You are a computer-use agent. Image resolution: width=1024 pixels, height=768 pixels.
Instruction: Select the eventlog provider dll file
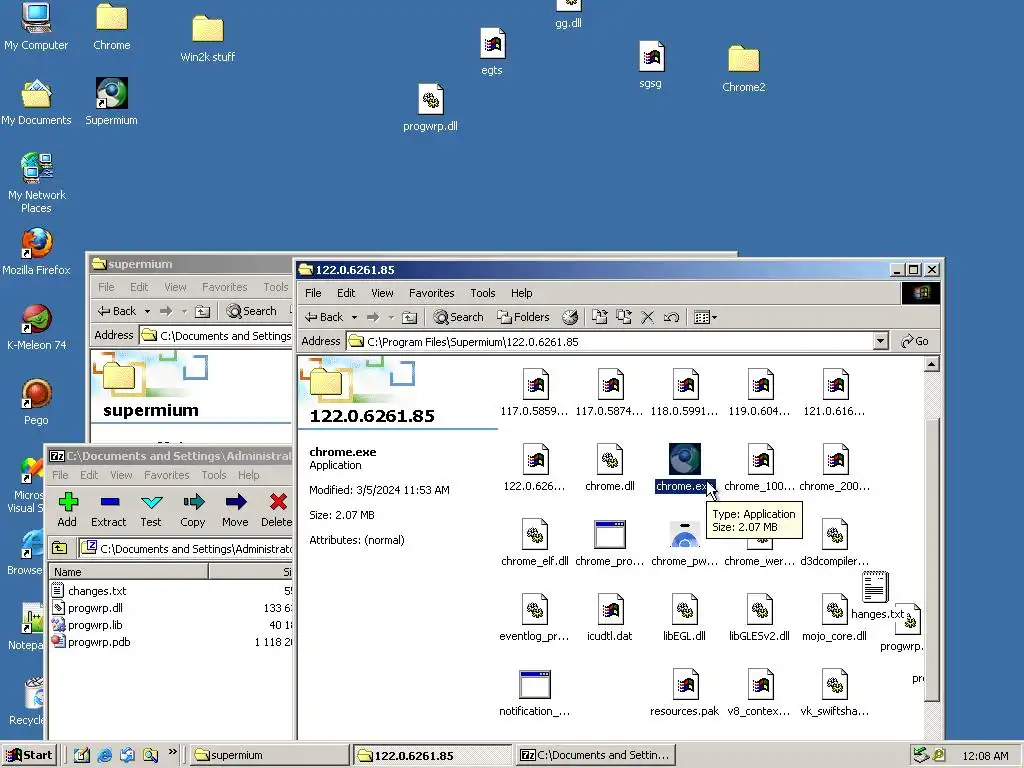pyautogui.click(x=535, y=609)
